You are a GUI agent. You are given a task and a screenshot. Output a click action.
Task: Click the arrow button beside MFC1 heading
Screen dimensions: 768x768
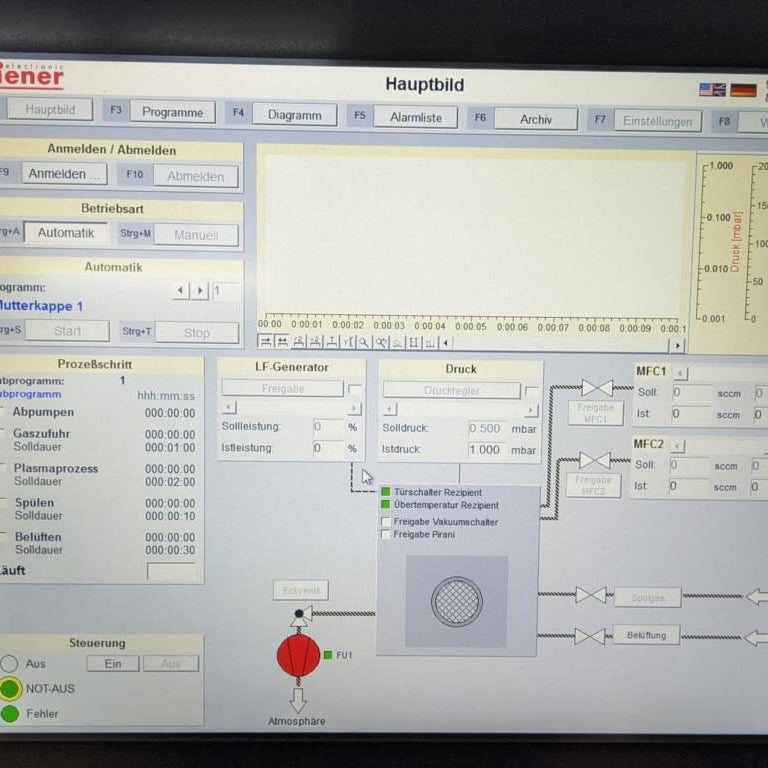(680, 374)
